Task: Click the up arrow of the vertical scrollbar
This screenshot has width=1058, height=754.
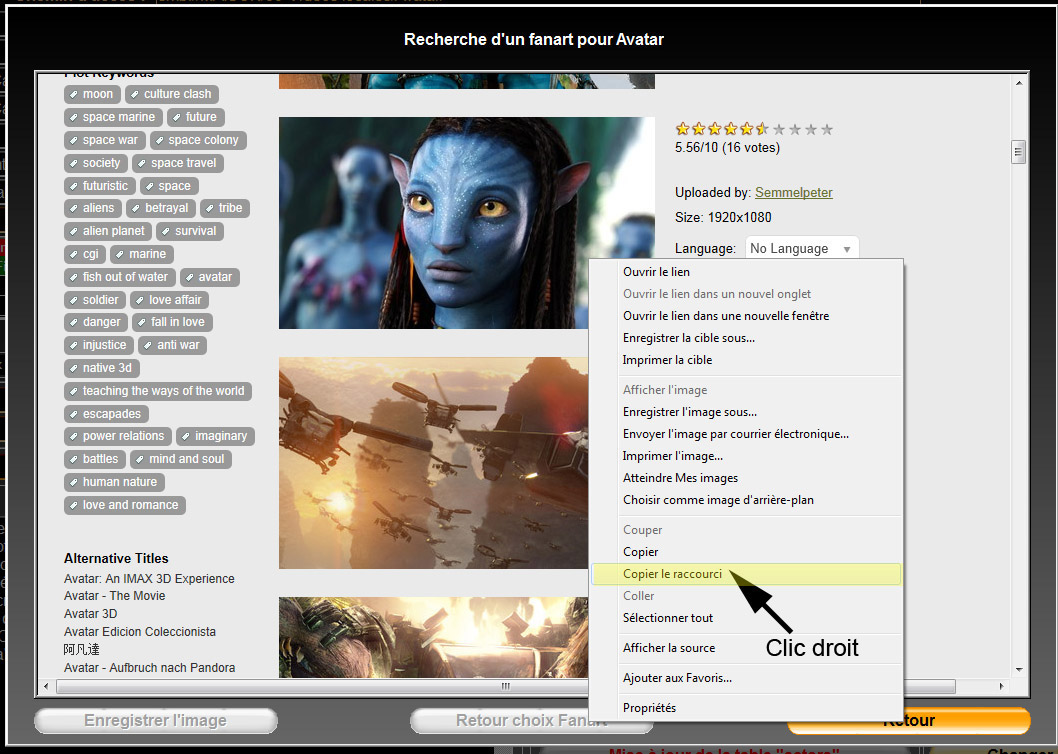Action: [1019, 83]
